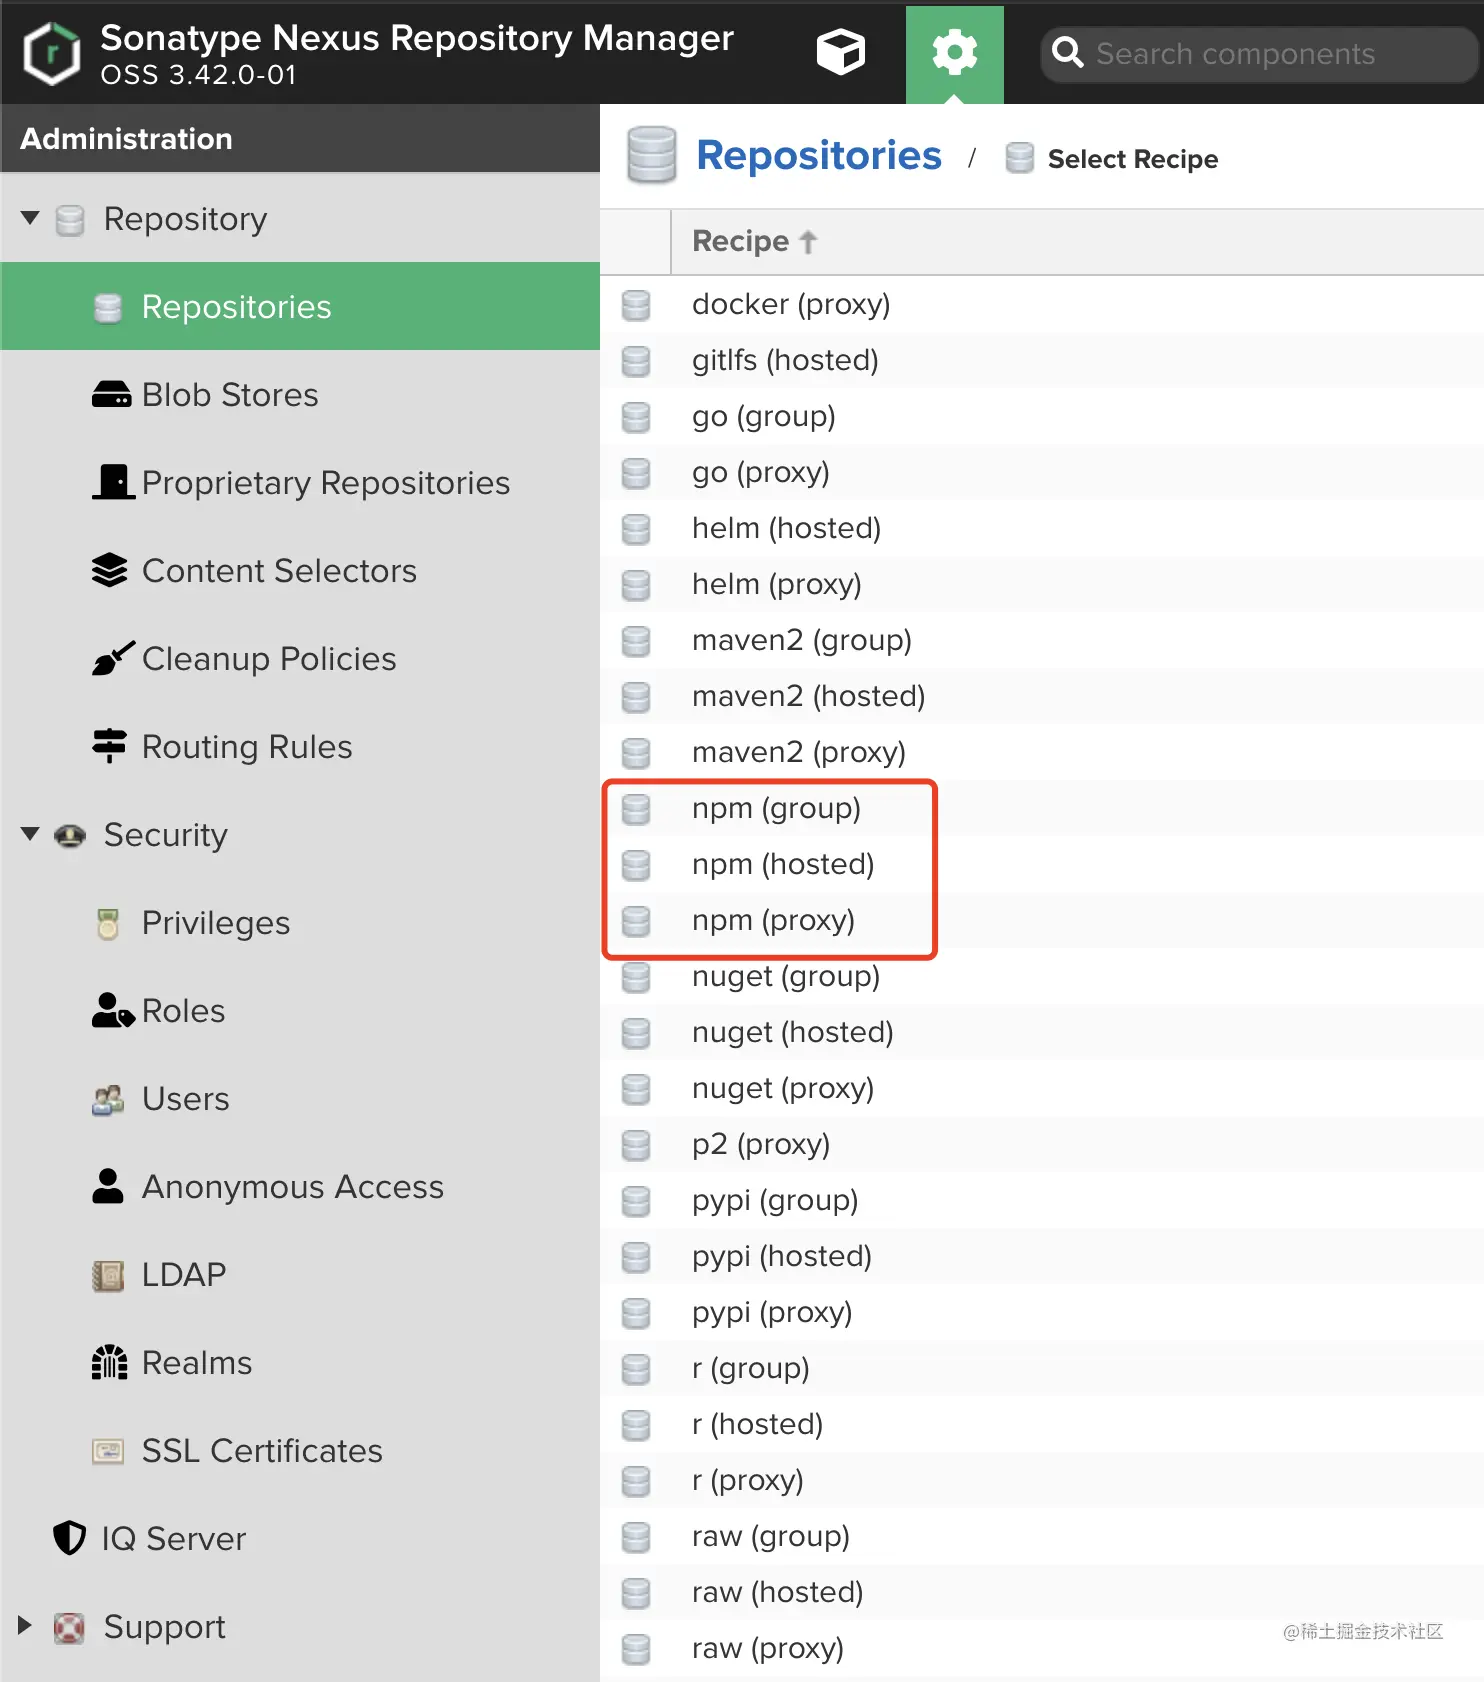Choose the helm (hosted) recipe
This screenshot has height=1682, width=1484.
point(786,528)
